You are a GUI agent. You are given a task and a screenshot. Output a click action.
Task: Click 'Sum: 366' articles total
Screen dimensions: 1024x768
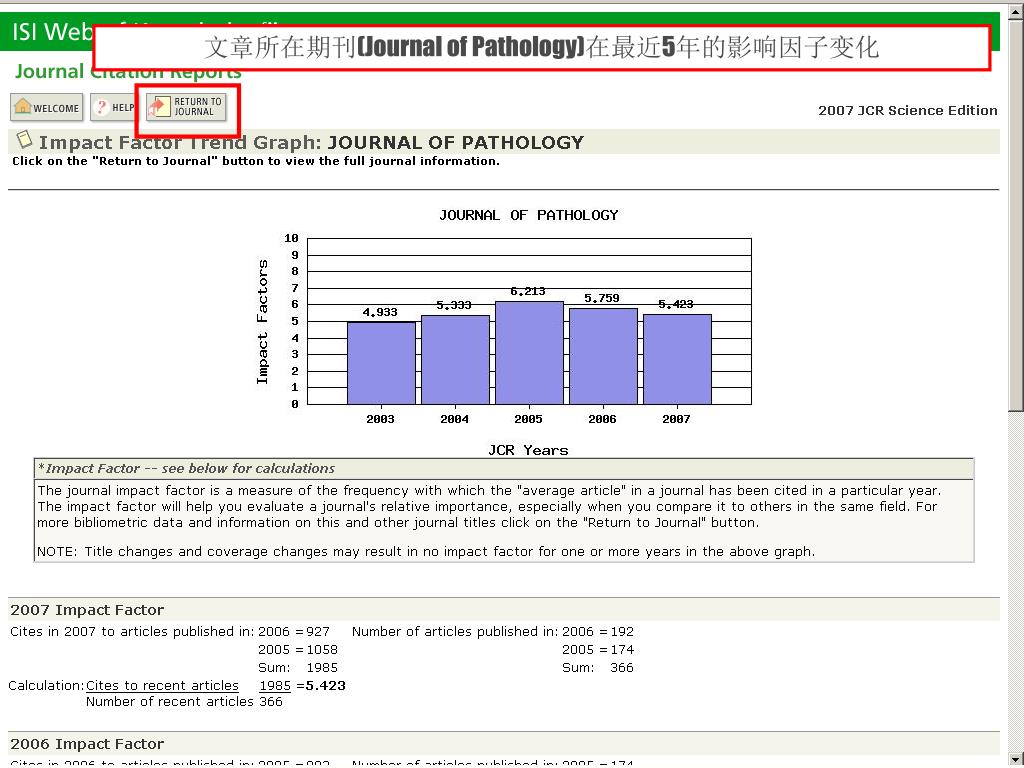coord(598,667)
